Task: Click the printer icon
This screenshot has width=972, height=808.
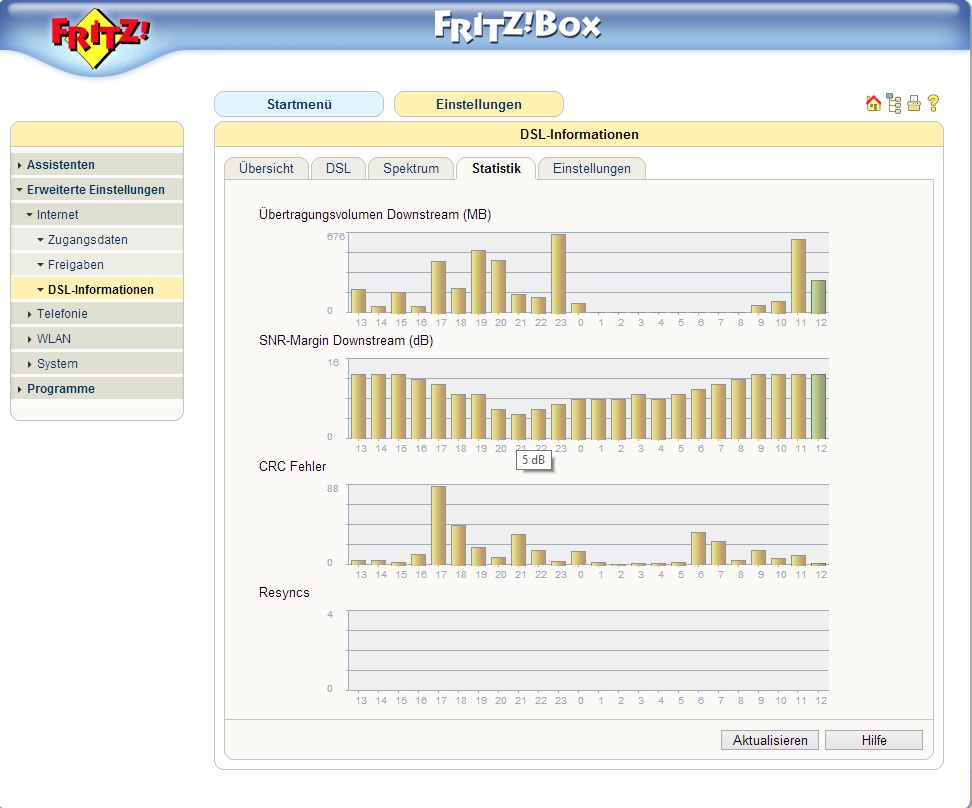Action: 914,104
